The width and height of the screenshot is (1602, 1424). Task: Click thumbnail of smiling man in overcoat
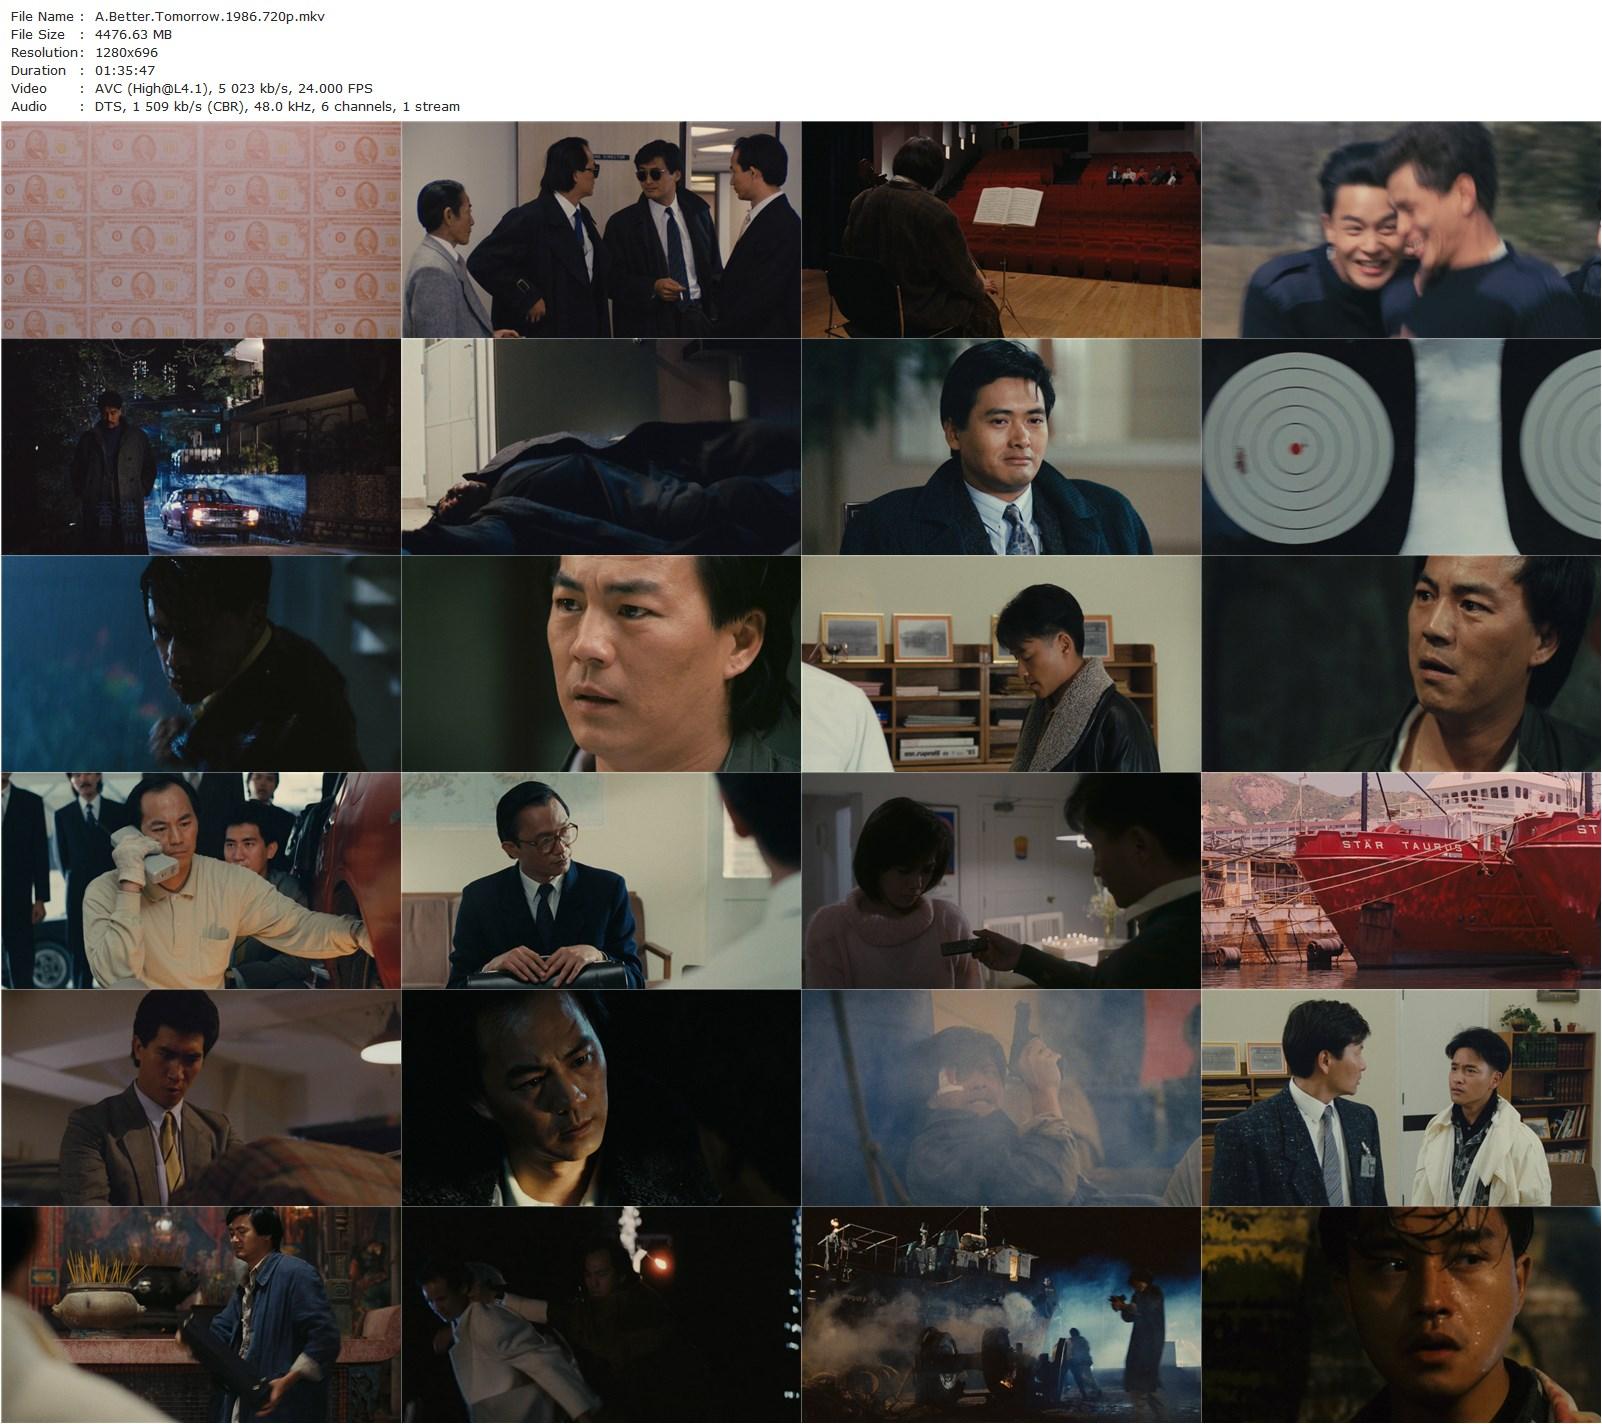[x=1001, y=446]
